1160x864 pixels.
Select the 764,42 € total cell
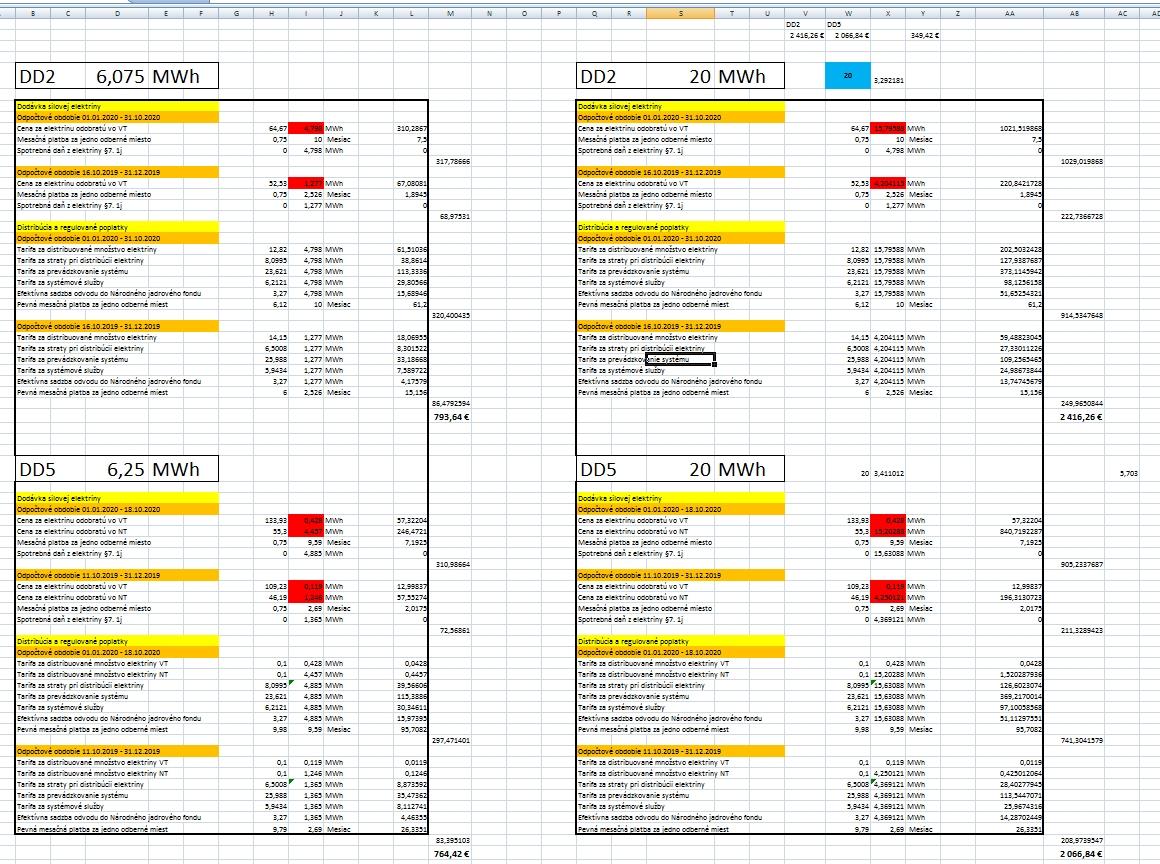point(450,855)
